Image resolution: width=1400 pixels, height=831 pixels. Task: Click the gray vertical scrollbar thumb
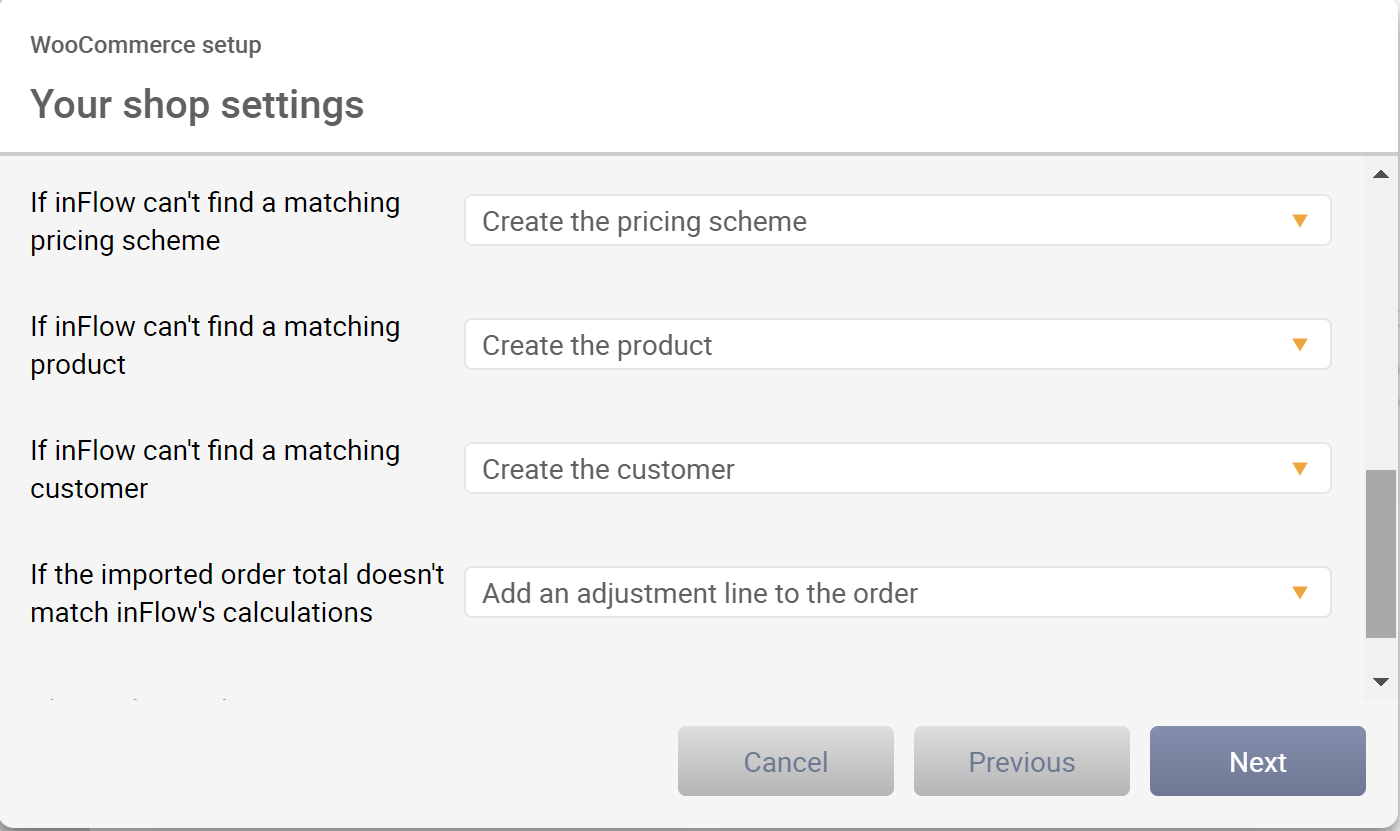(1381, 553)
